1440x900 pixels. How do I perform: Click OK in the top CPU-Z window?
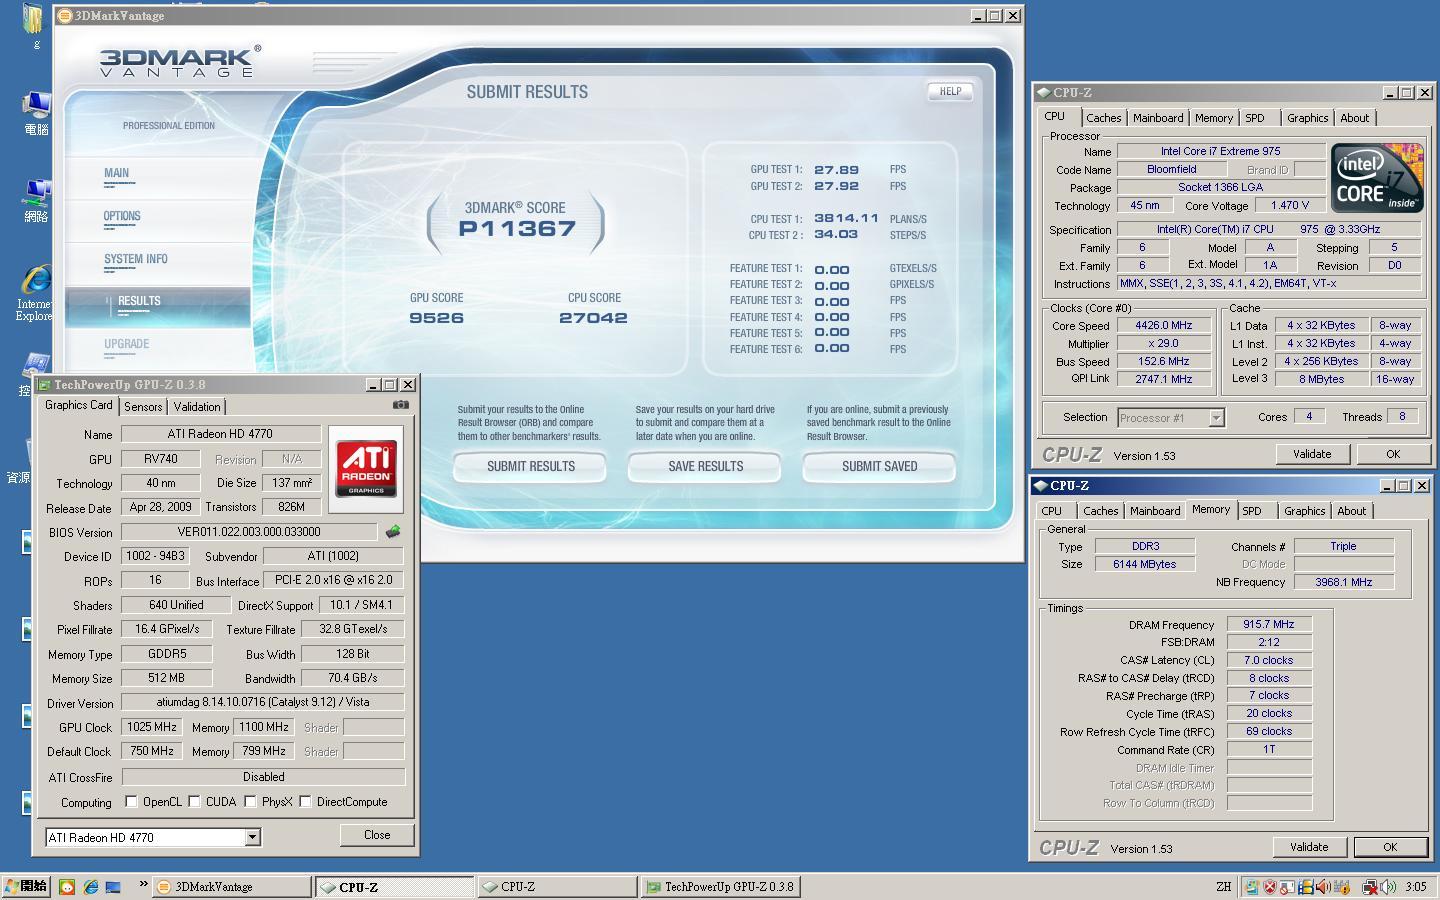1393,454
